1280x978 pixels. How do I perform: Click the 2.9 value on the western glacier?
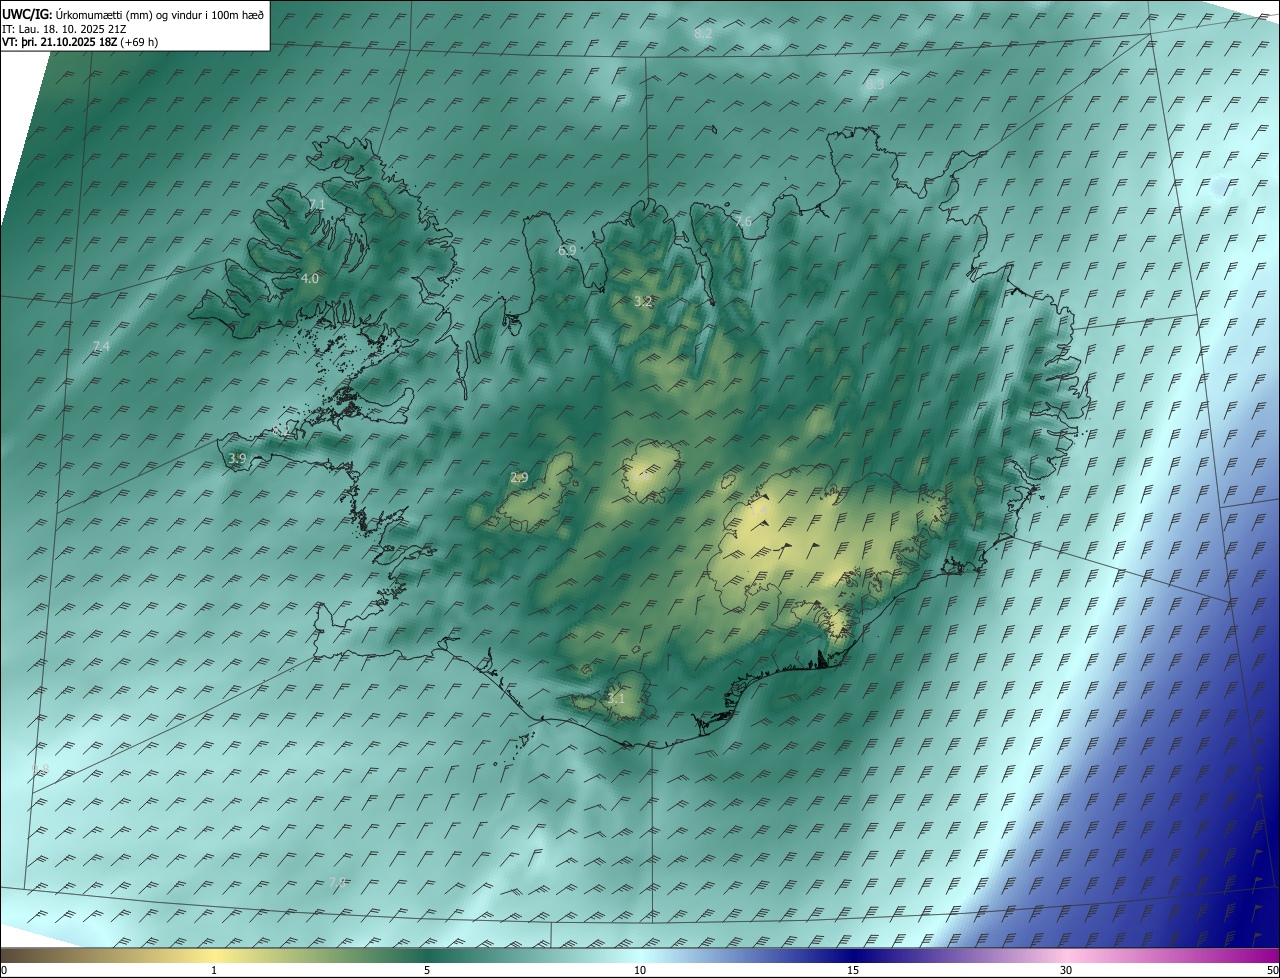[x=519, y=478]
